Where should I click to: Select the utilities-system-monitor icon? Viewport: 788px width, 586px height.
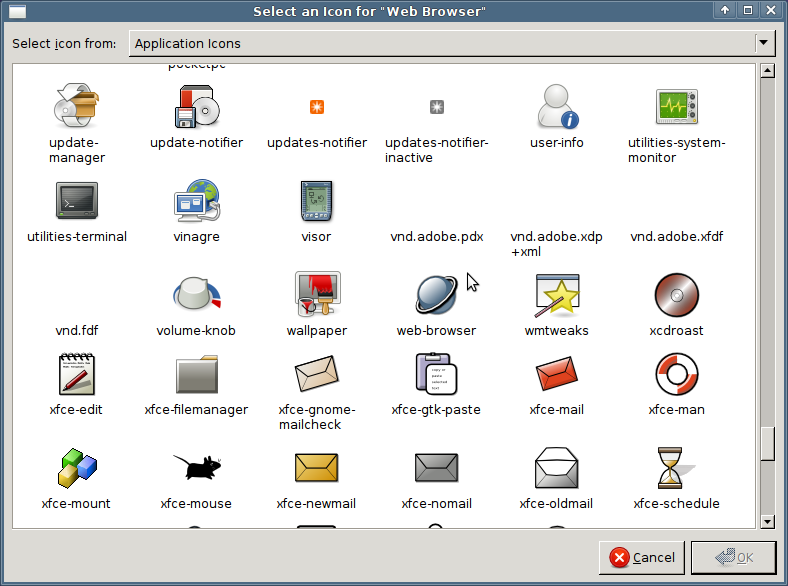[676, 106]
